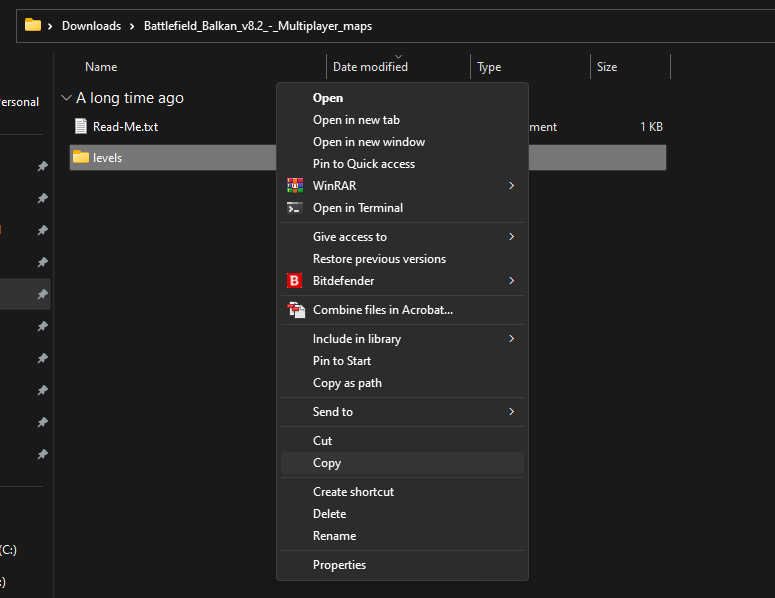Click the folder icon in address bar
This screenshot has width=775, height=598.
33,25
